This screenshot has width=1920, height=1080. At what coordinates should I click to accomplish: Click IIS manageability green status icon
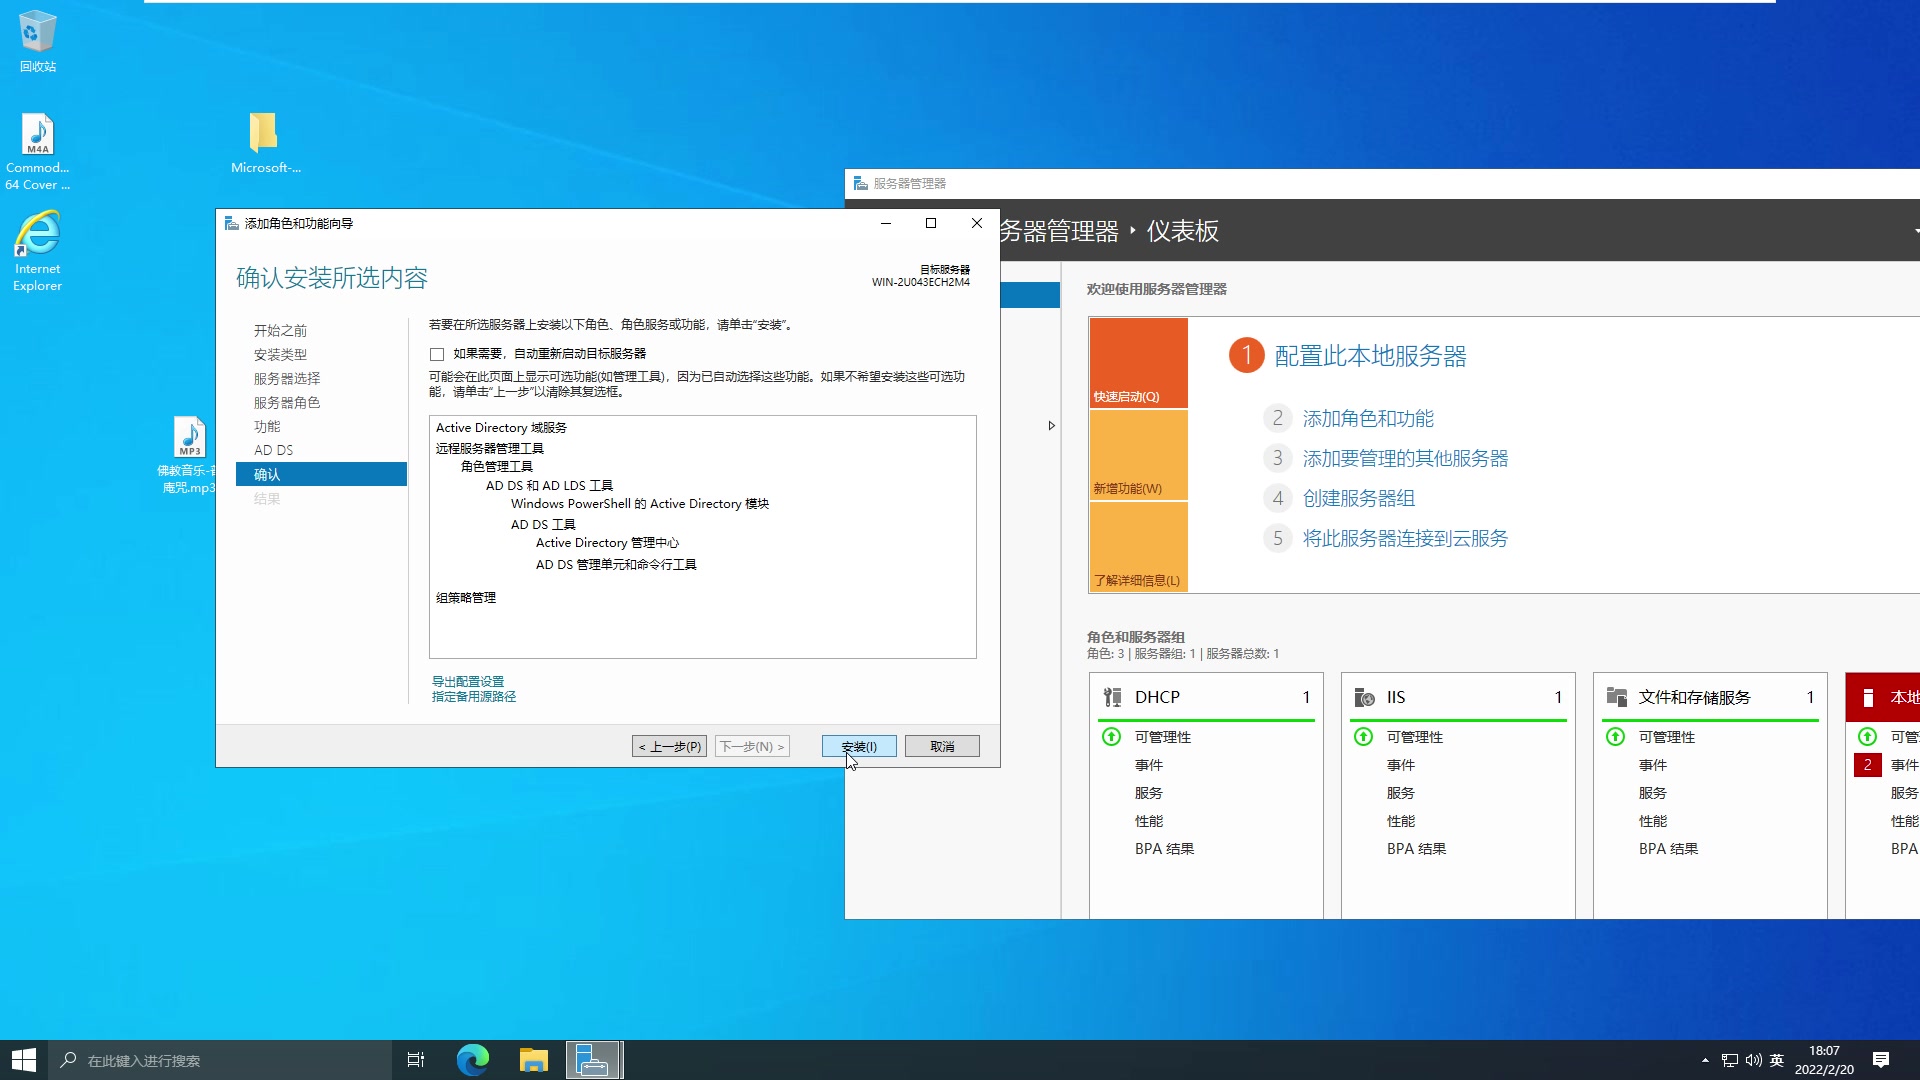1363,737
